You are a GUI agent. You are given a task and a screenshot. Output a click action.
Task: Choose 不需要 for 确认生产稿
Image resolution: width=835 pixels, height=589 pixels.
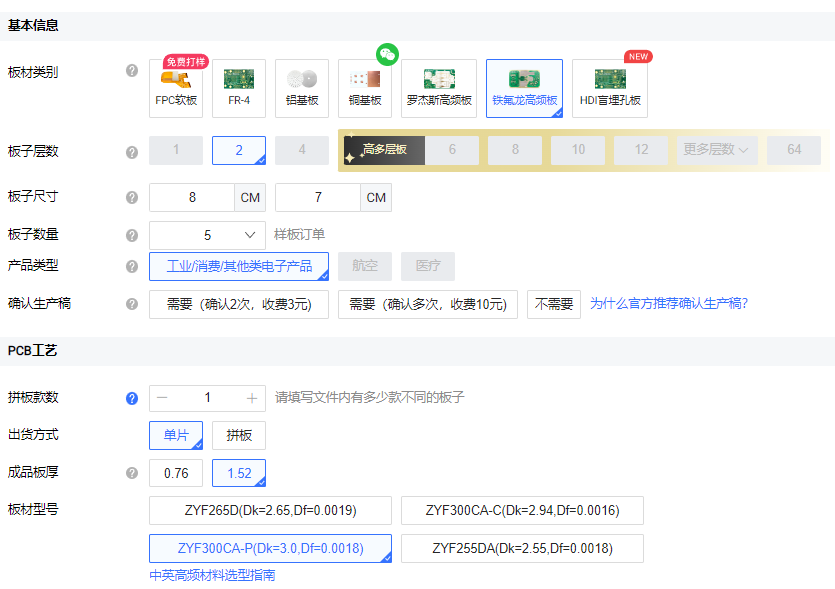point(554,303)
